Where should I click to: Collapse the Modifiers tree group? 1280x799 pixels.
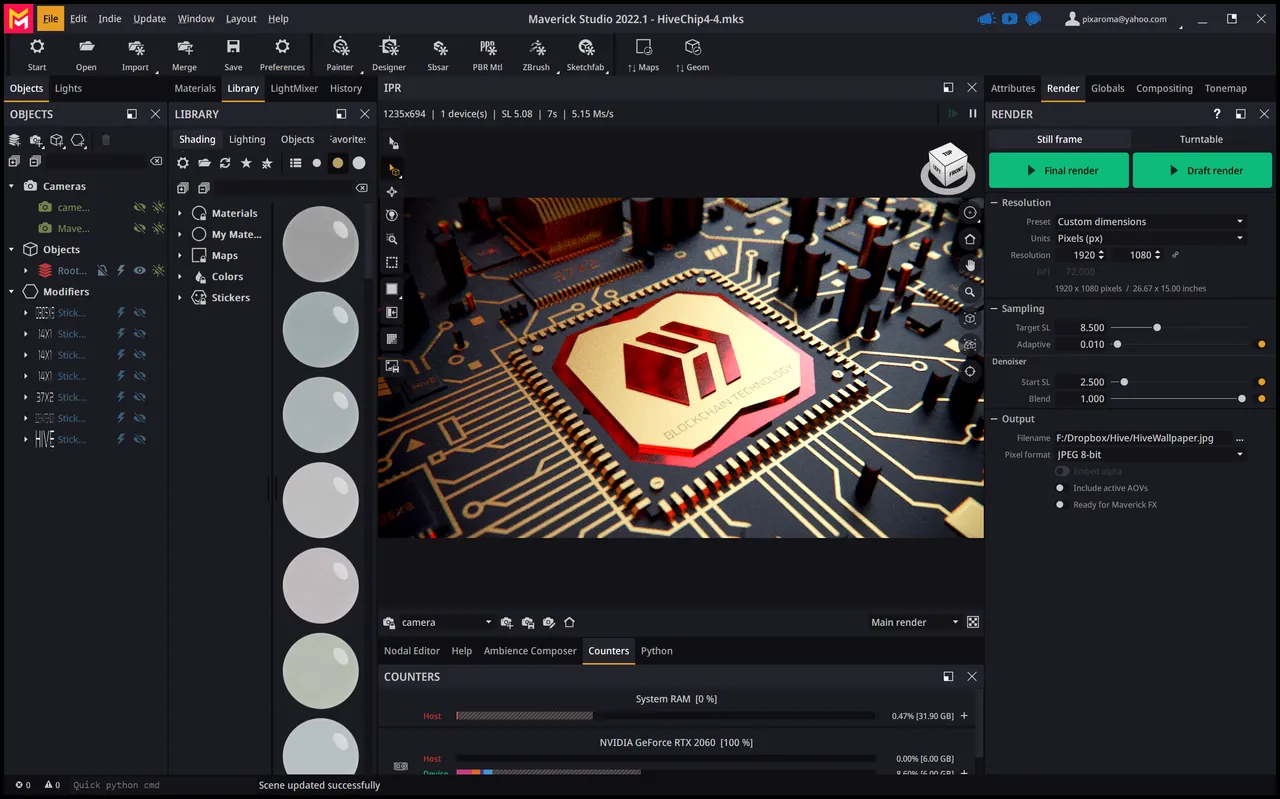[11, 292]
